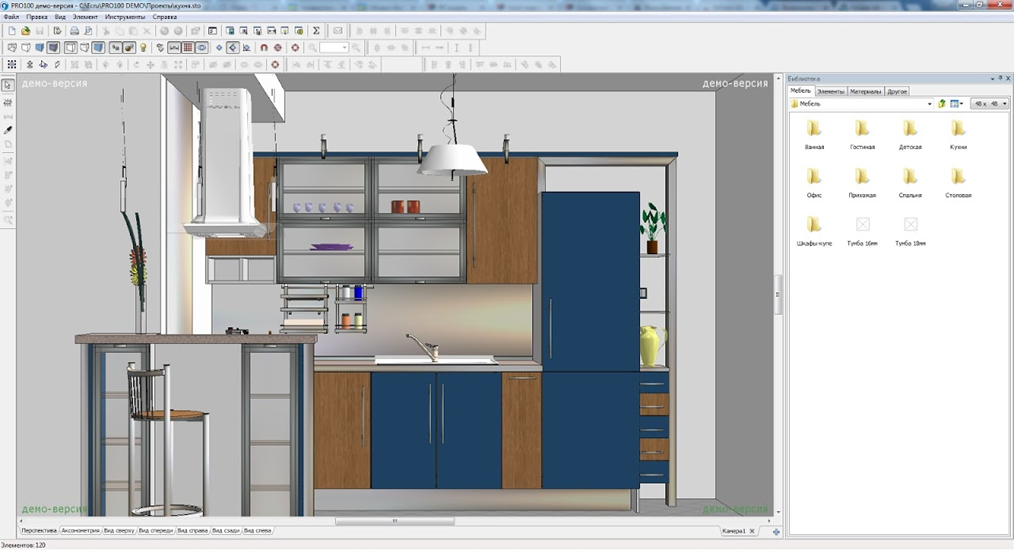
Task: Select the Вид сверху view tab
Action: coord(119,531)
